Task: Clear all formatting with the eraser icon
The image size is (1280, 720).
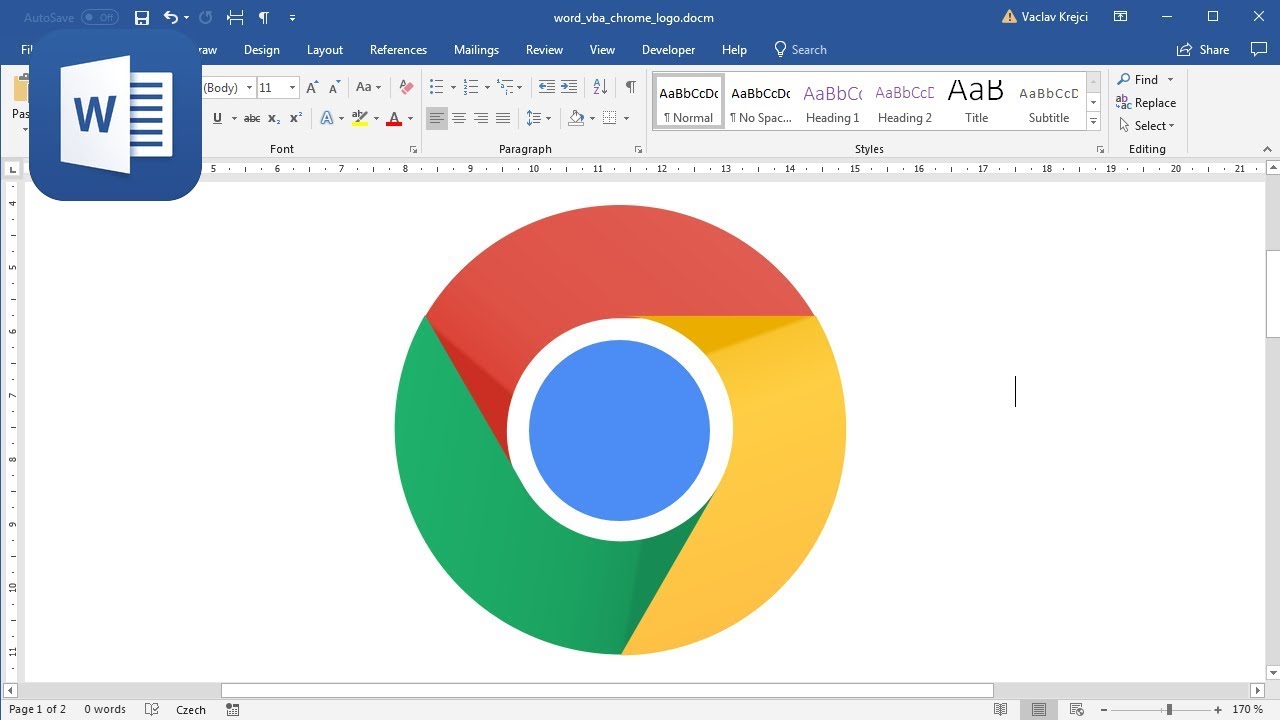Action: (406, 88)
